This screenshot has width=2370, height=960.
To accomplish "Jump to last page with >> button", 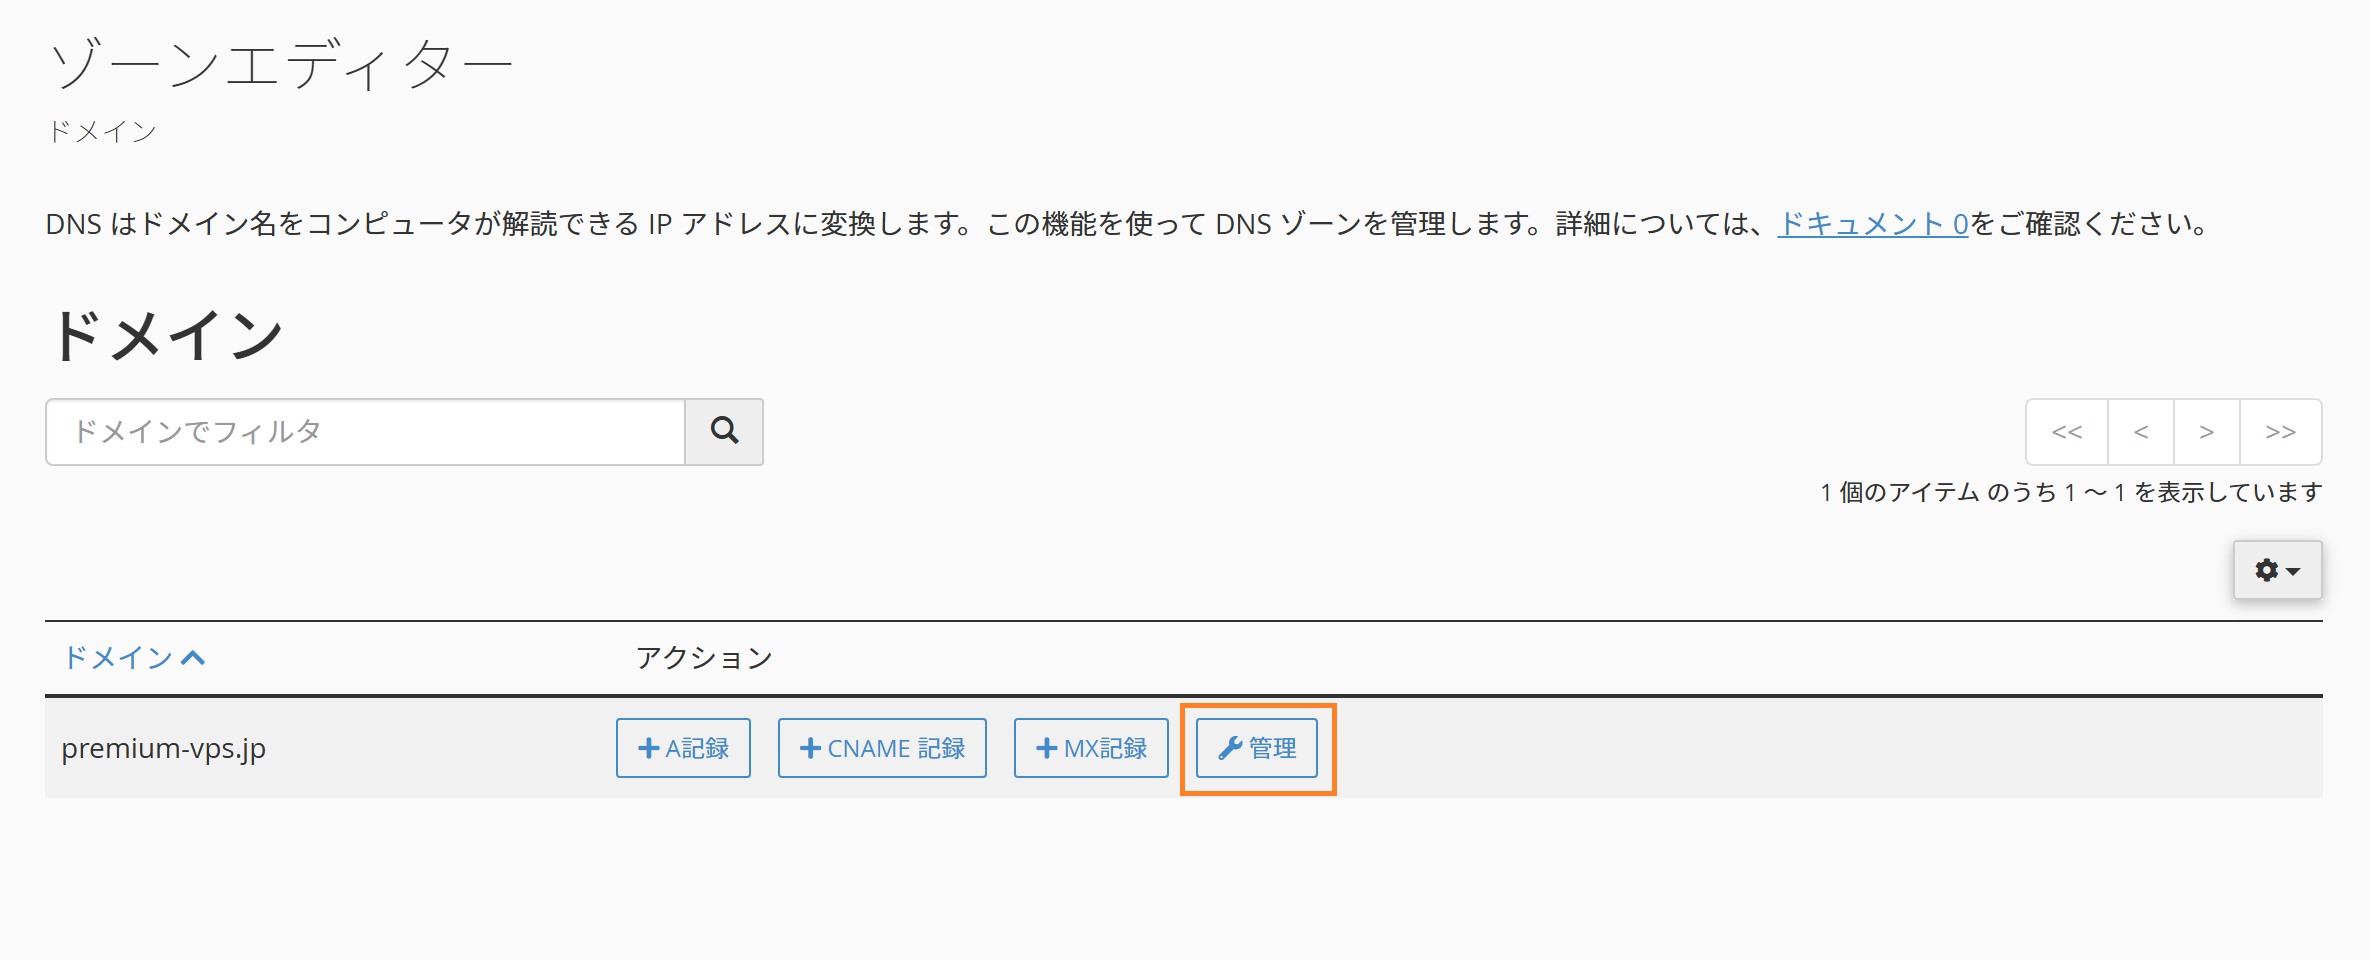I will (x=2281, y=432).
